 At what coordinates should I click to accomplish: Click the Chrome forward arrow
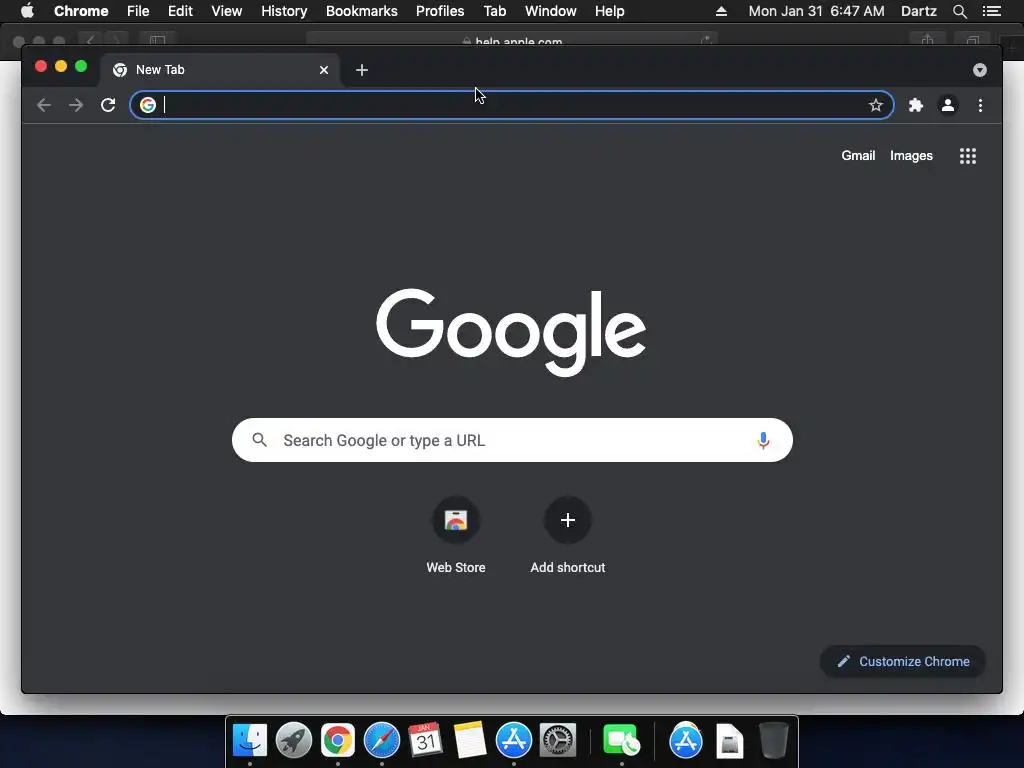[x=76, y=105]
